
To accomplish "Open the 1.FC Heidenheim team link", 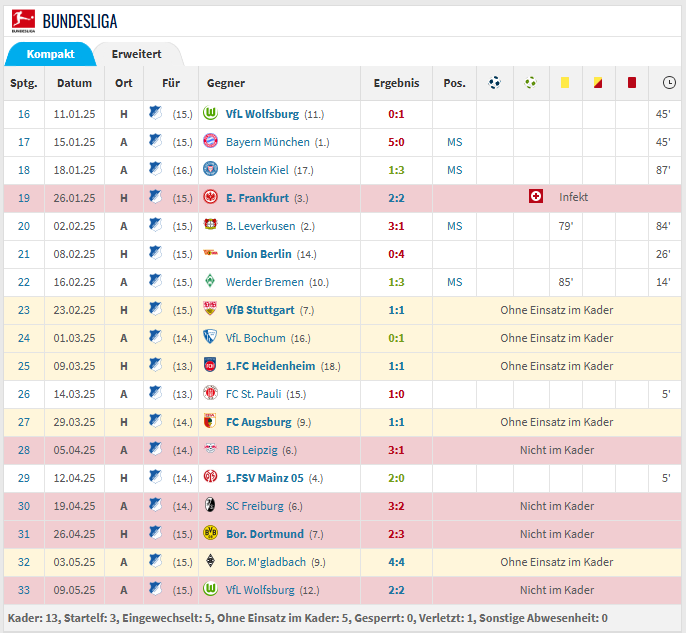I will coord(270,366).
